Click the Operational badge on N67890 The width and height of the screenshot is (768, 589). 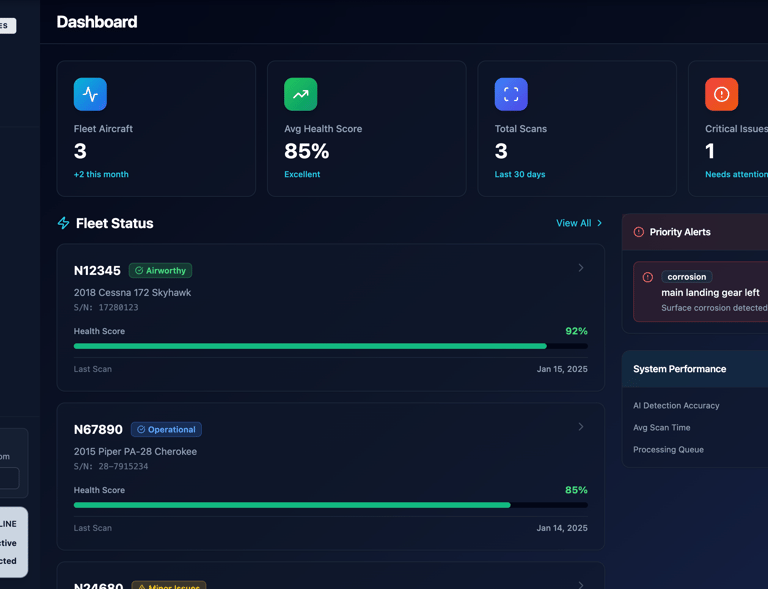[166, 429]
